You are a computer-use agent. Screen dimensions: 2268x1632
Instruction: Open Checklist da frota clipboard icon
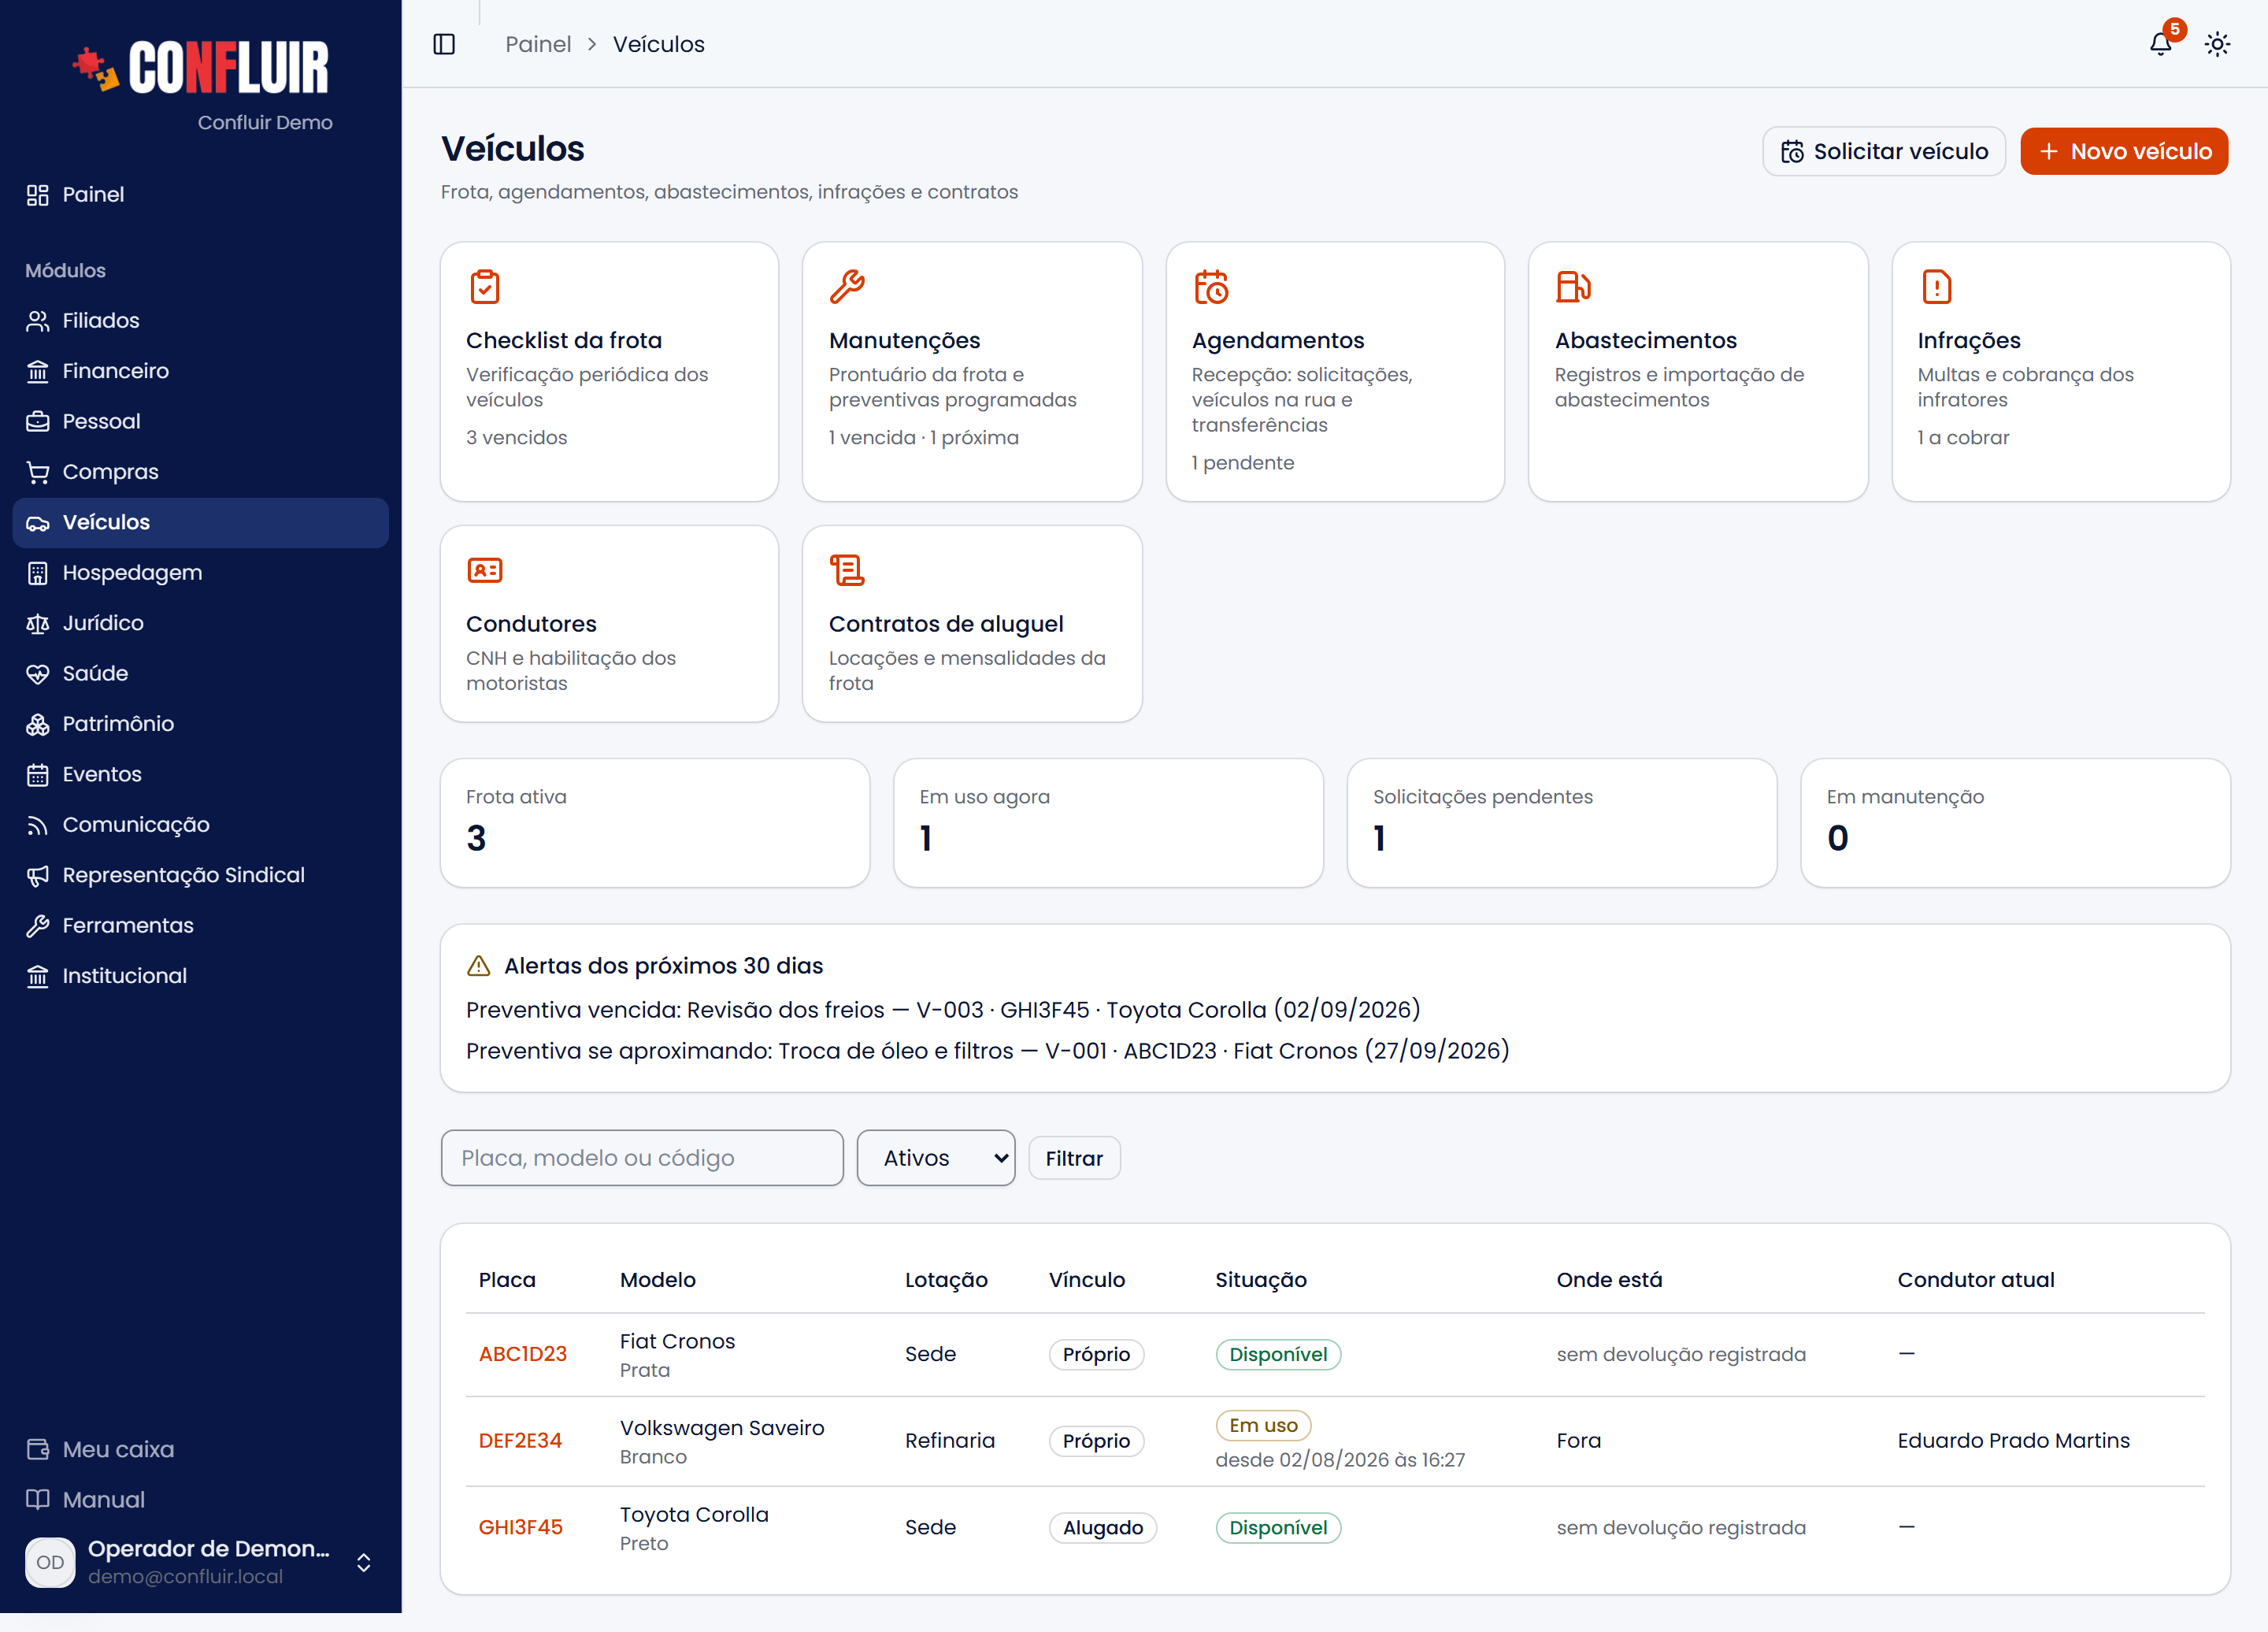tap(485, 287)
